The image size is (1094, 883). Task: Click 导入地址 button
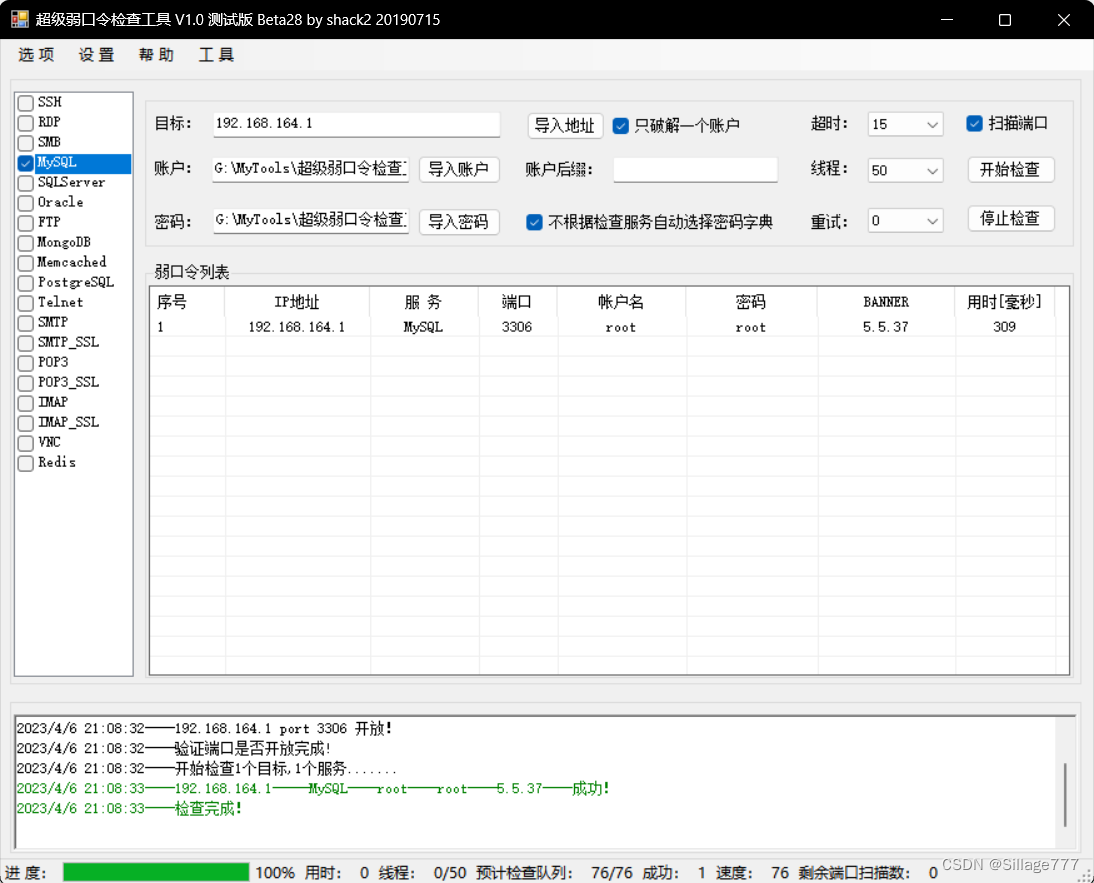tap(565, 126)
